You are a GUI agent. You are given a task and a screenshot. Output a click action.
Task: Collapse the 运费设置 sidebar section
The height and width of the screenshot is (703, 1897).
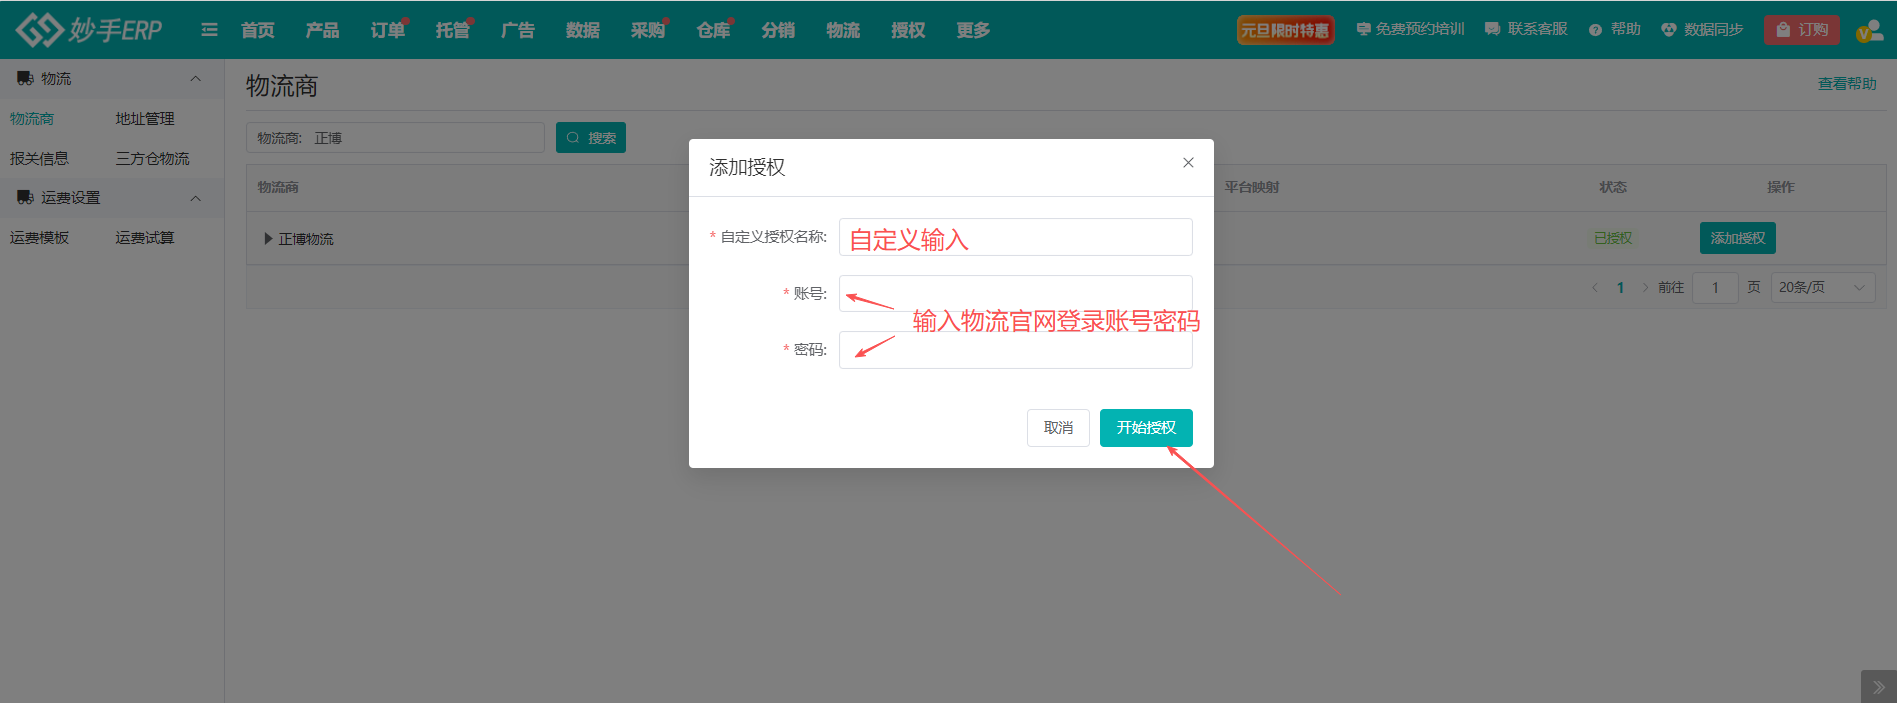pyautogui.click(x=196, y=198)
